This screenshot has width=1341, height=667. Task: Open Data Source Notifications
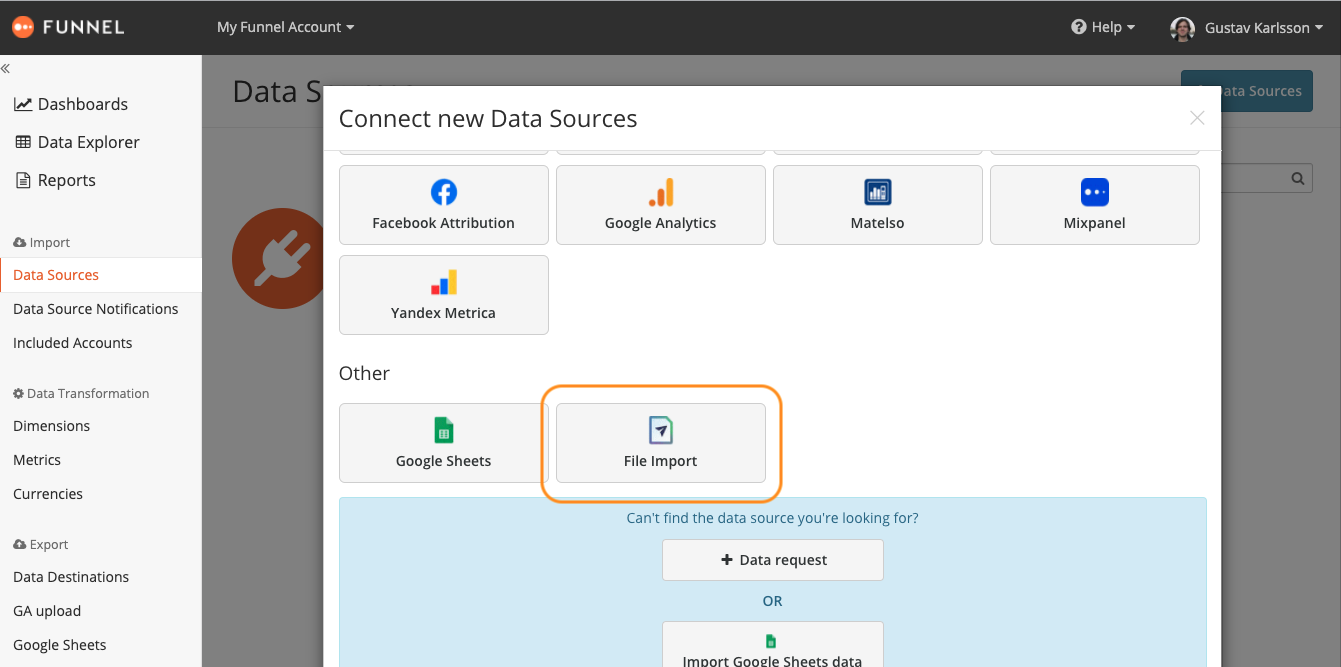96,309
